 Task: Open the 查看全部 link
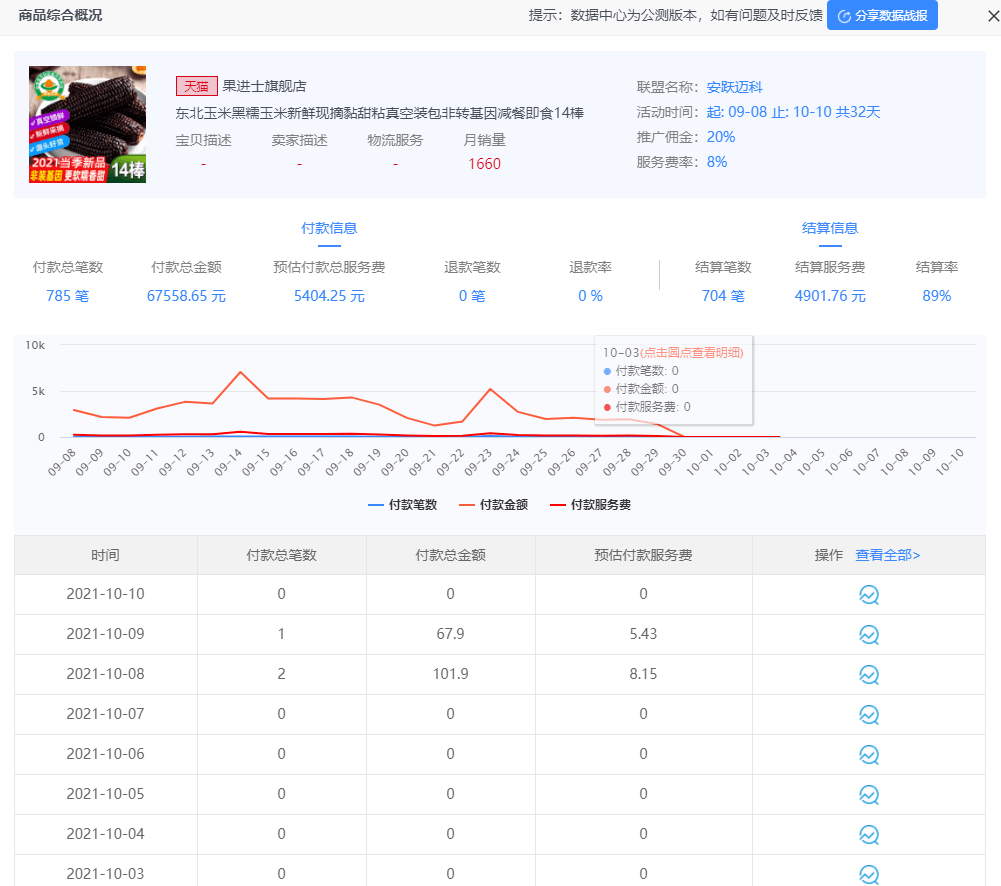(887, 555)
